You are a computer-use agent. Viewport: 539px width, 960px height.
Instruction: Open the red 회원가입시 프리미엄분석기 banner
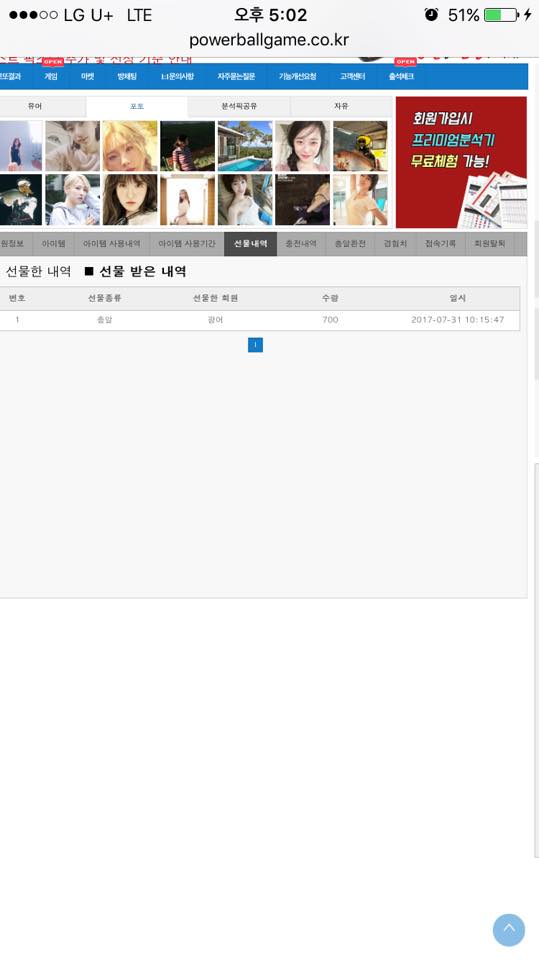click(x=461, y=162)
